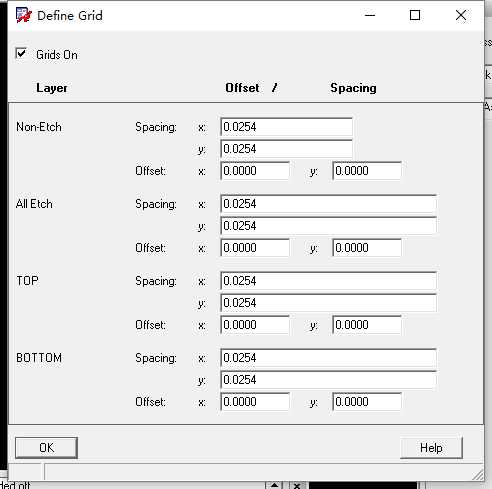This screenshot has width=492, height=489.
Task: Click Non-Etch Spacing x field
Action: click(286, 127)
